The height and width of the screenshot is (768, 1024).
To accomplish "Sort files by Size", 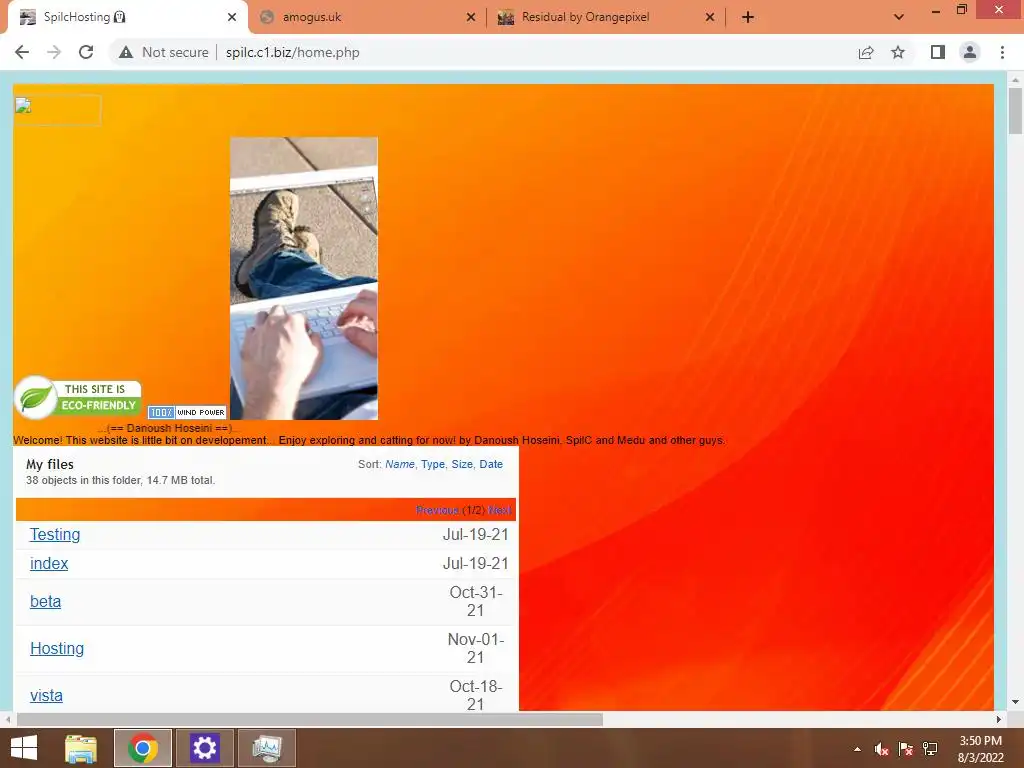I will pos(462,464).
